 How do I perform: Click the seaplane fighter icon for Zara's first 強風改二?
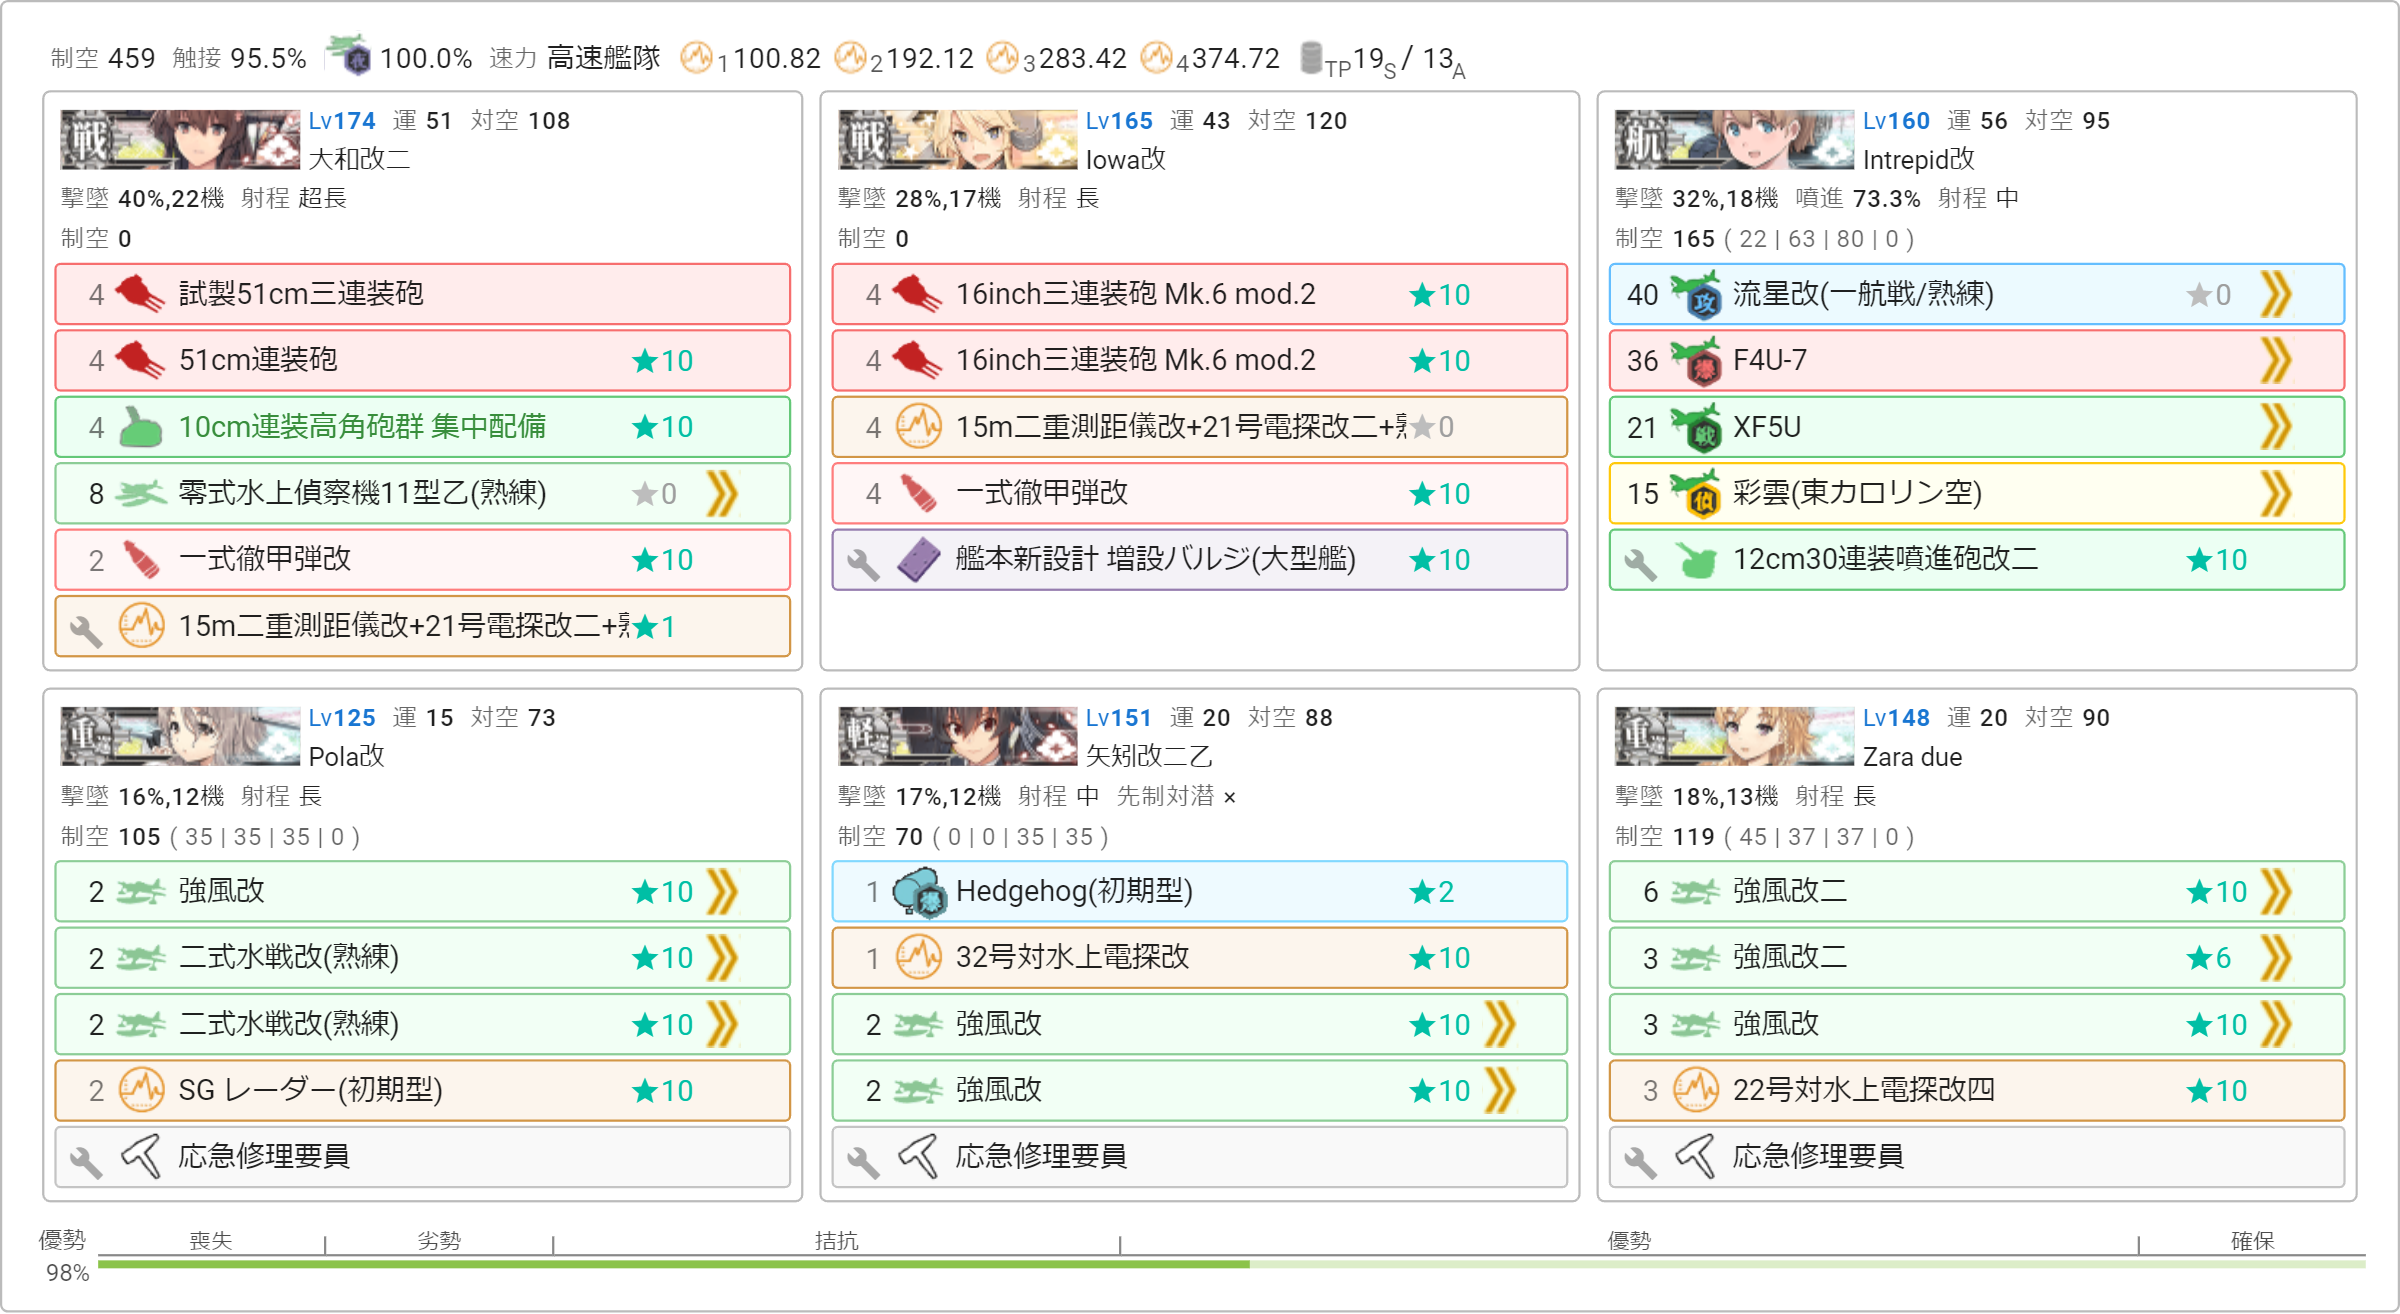[x=1695, y=892]
